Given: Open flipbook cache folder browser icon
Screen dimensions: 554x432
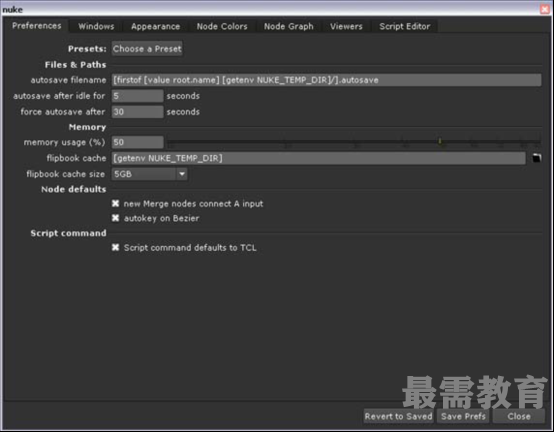Looking at the screenshot, I should point(536,158).
